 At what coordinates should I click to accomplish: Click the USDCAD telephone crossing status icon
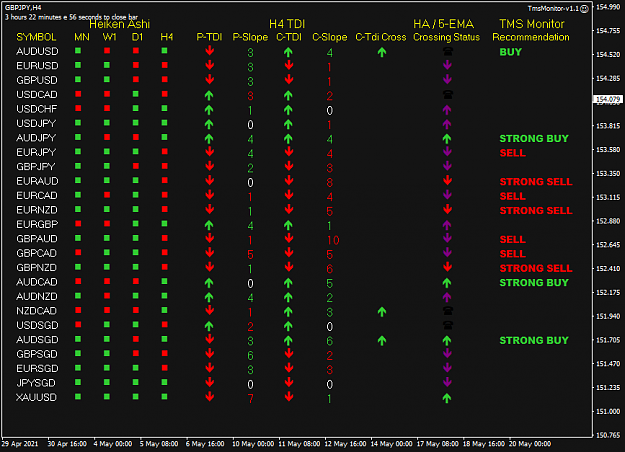(x=448, y=94)
